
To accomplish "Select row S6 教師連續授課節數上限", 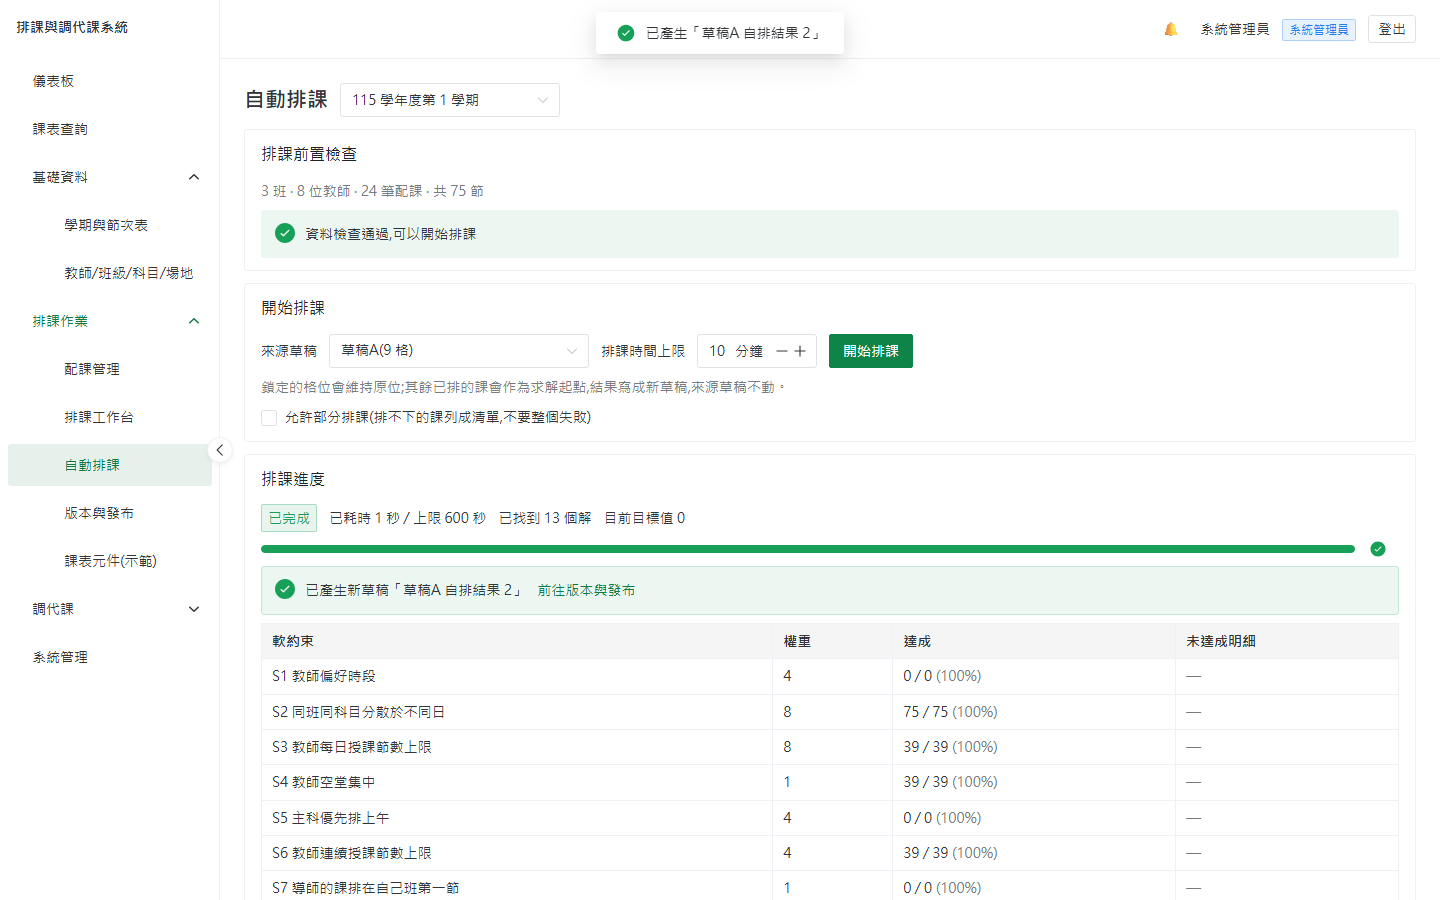I will tap(830, 853).
